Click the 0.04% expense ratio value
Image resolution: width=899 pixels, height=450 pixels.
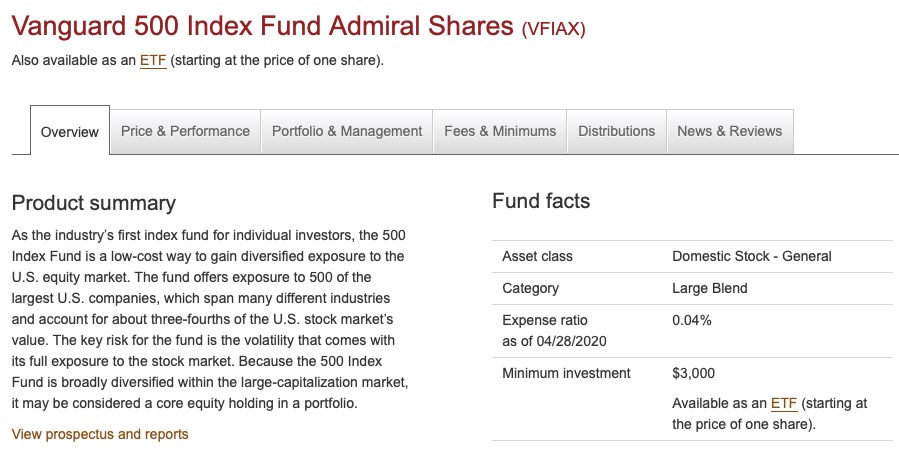pyautogui.click(x=692, y=321)
